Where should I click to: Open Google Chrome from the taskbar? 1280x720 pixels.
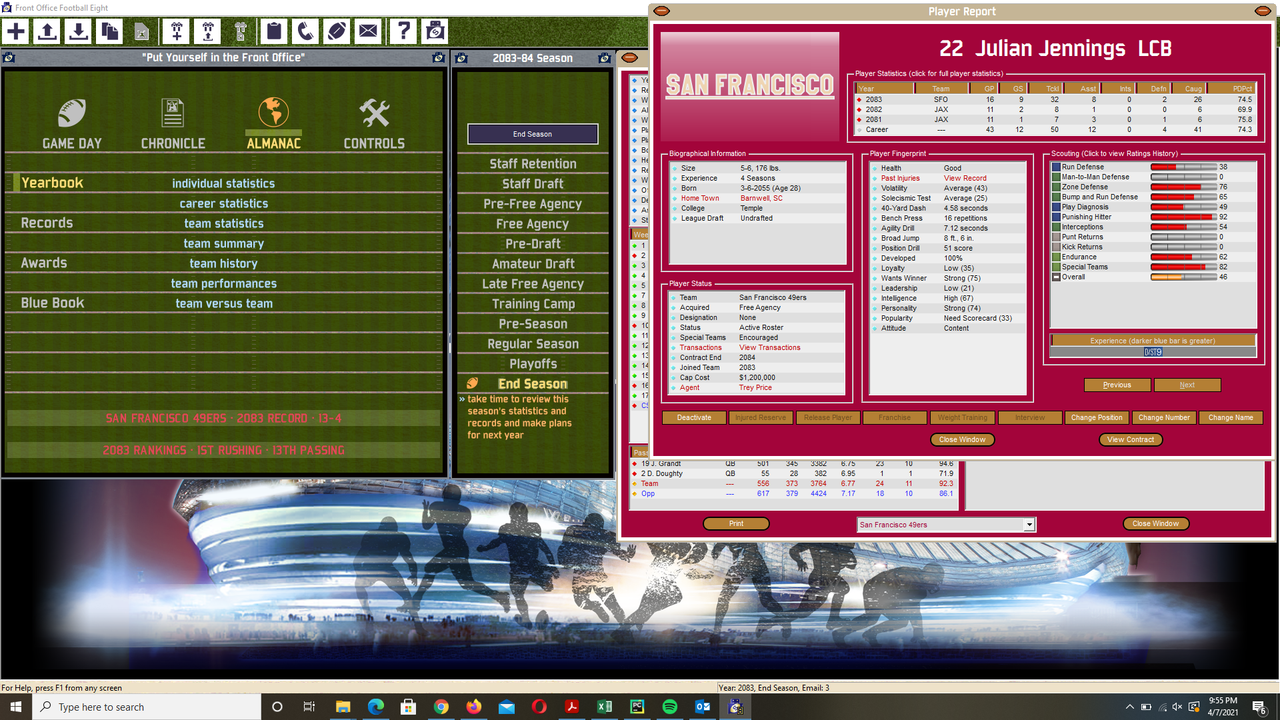click(441, 707)
